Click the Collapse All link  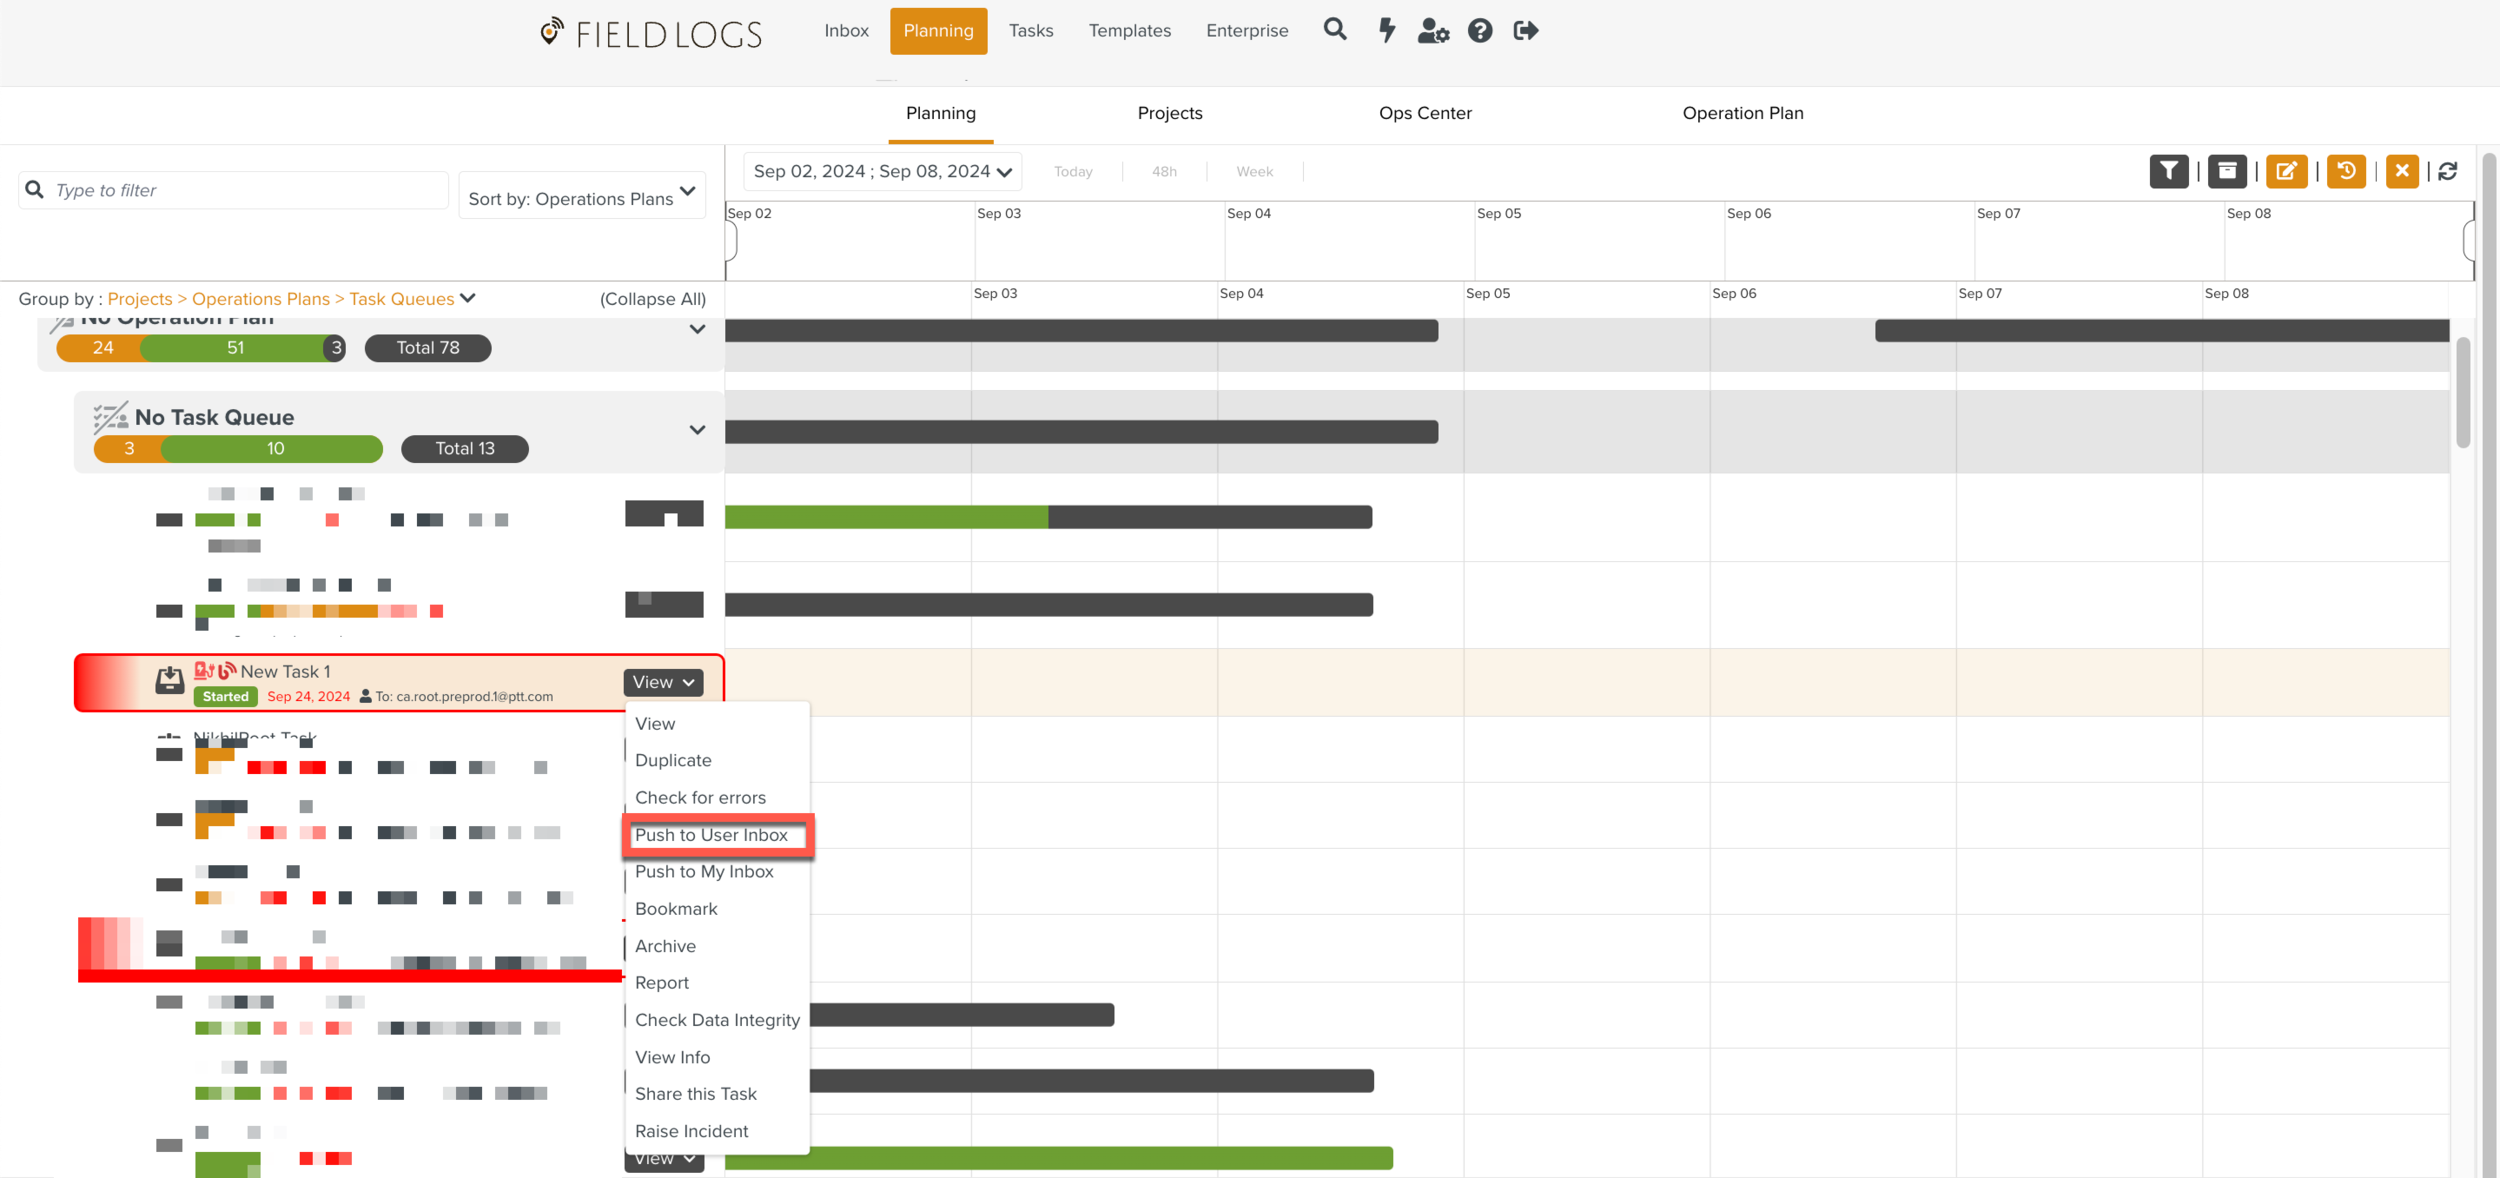pyautogui.click(x=652, y=299)
